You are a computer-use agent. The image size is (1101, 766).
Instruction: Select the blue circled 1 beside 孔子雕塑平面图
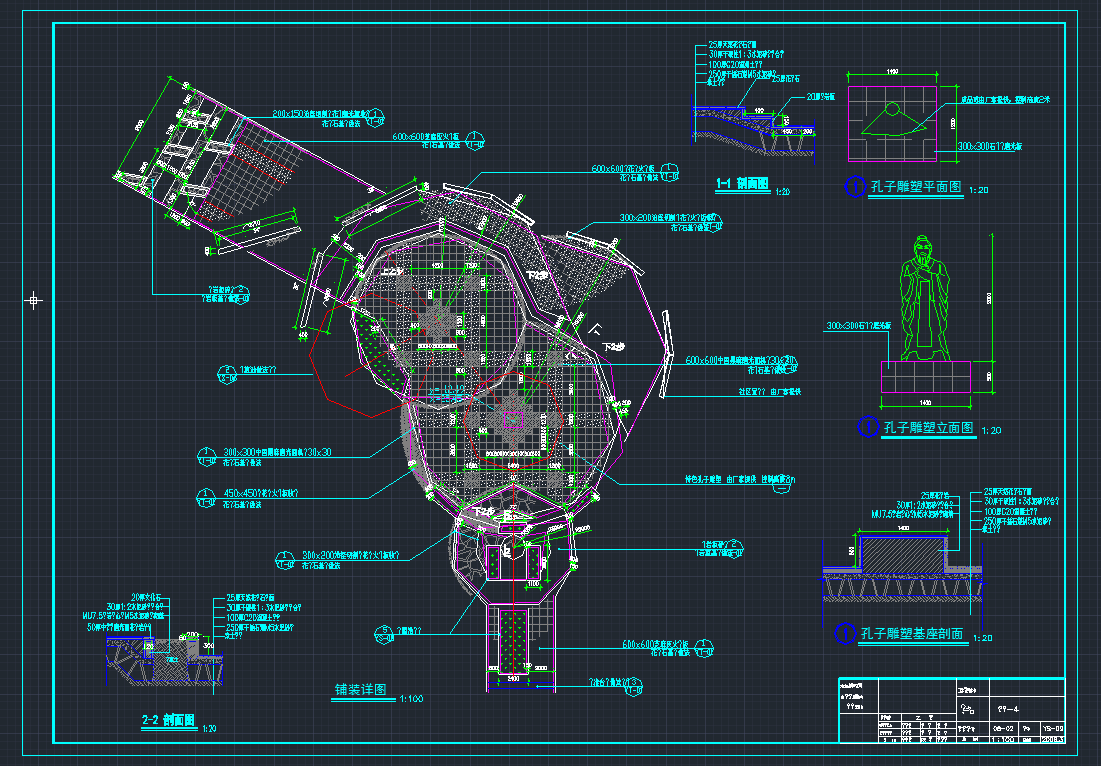tap(856, 187)
